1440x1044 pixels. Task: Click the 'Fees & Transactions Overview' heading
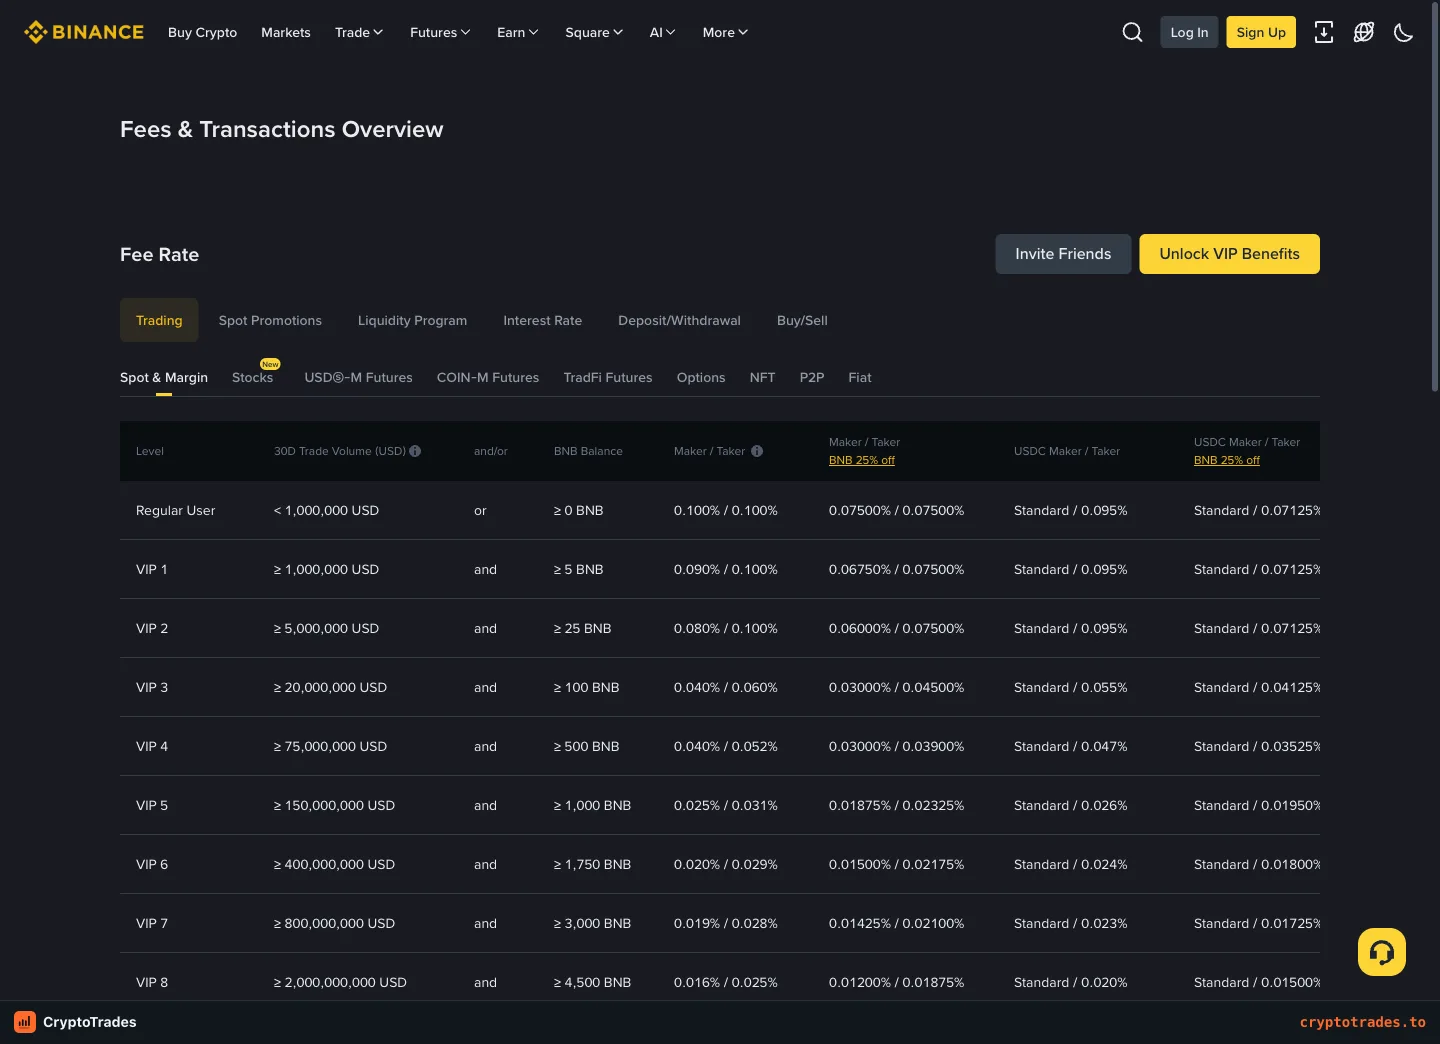pyautogui.click(x=282, y=129)
